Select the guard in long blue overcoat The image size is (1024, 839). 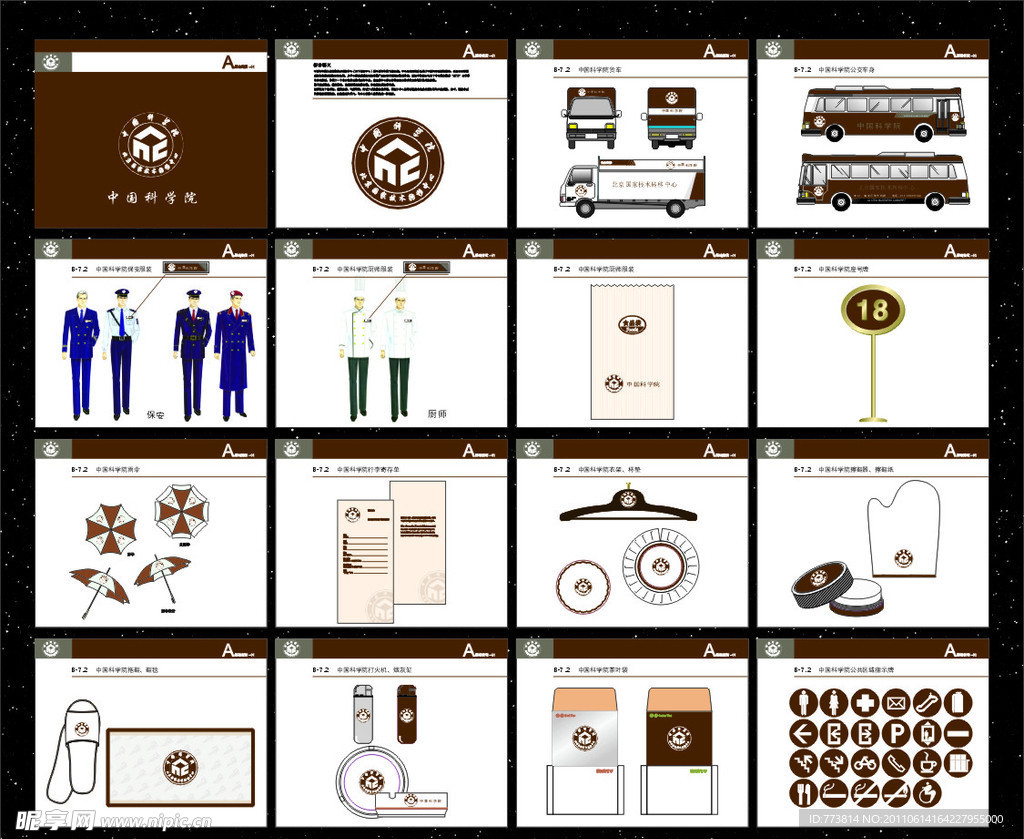pyautogui.click(x=234, y=355)
